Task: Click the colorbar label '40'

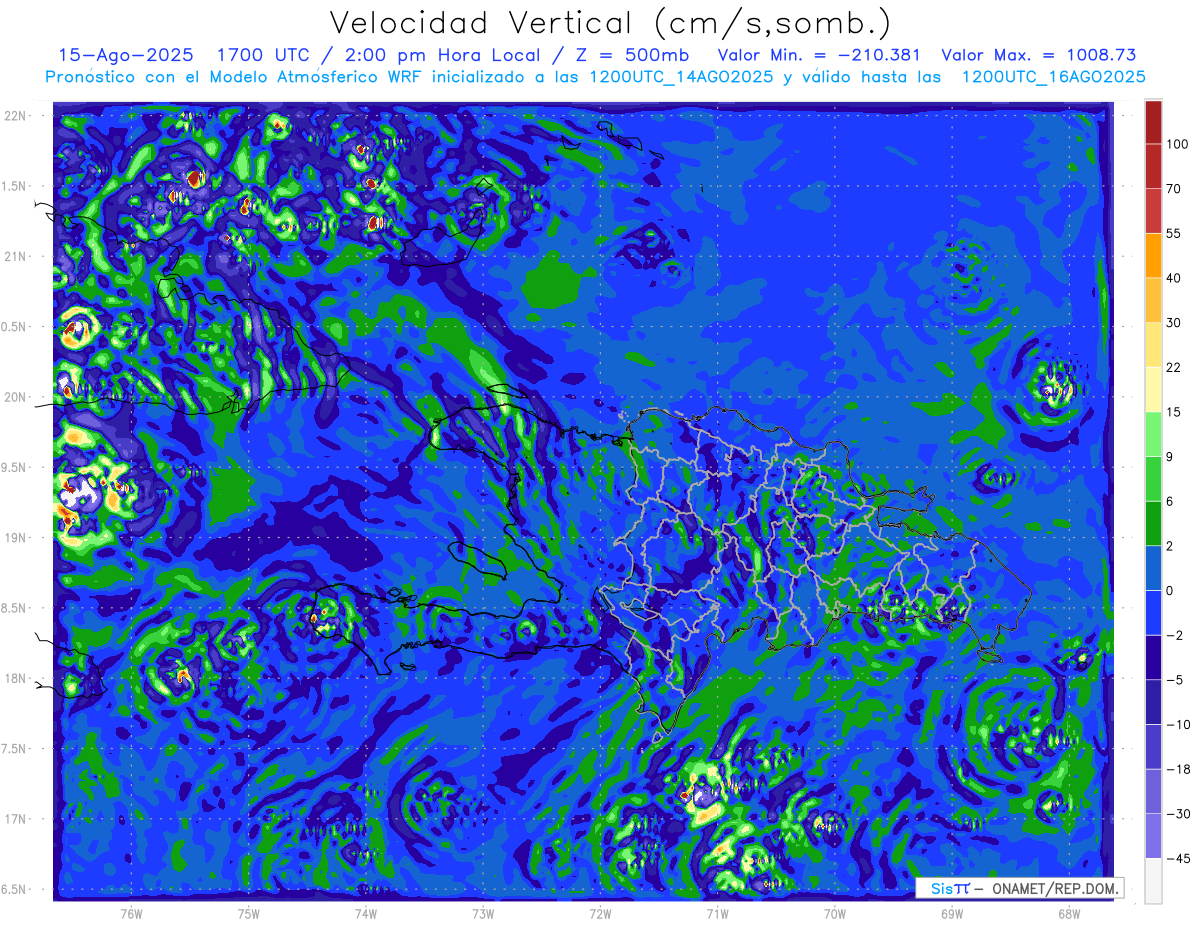Action: click(x=1174, y=278)
